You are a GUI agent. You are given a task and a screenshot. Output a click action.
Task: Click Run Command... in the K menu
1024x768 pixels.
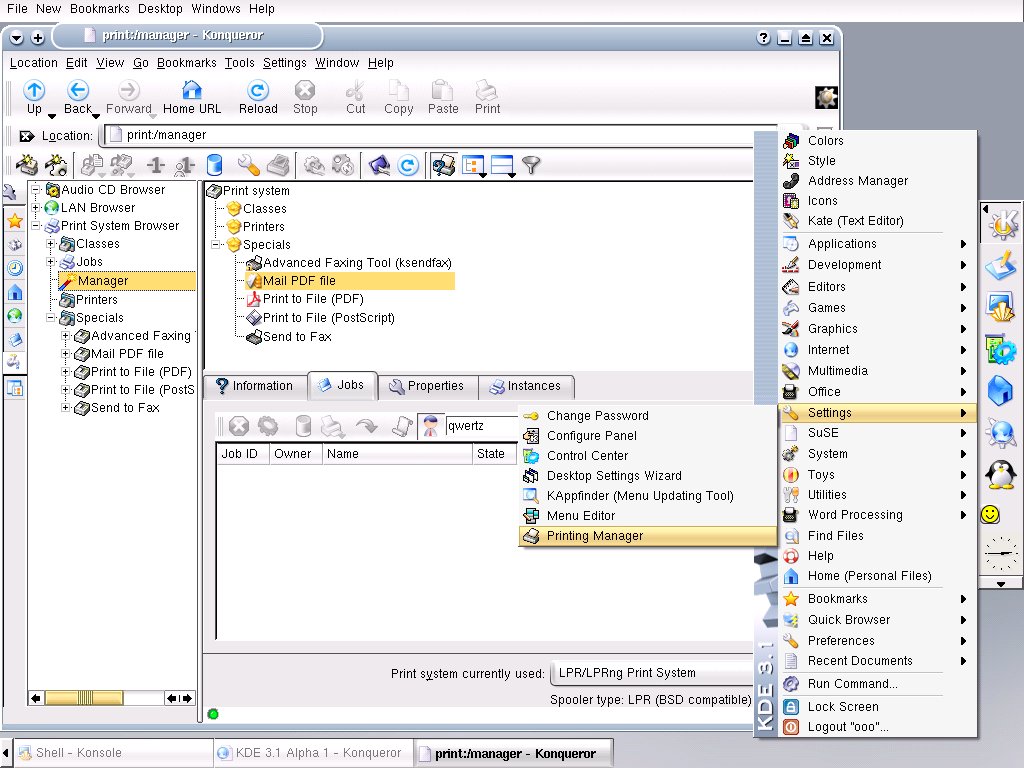[876, 684]
